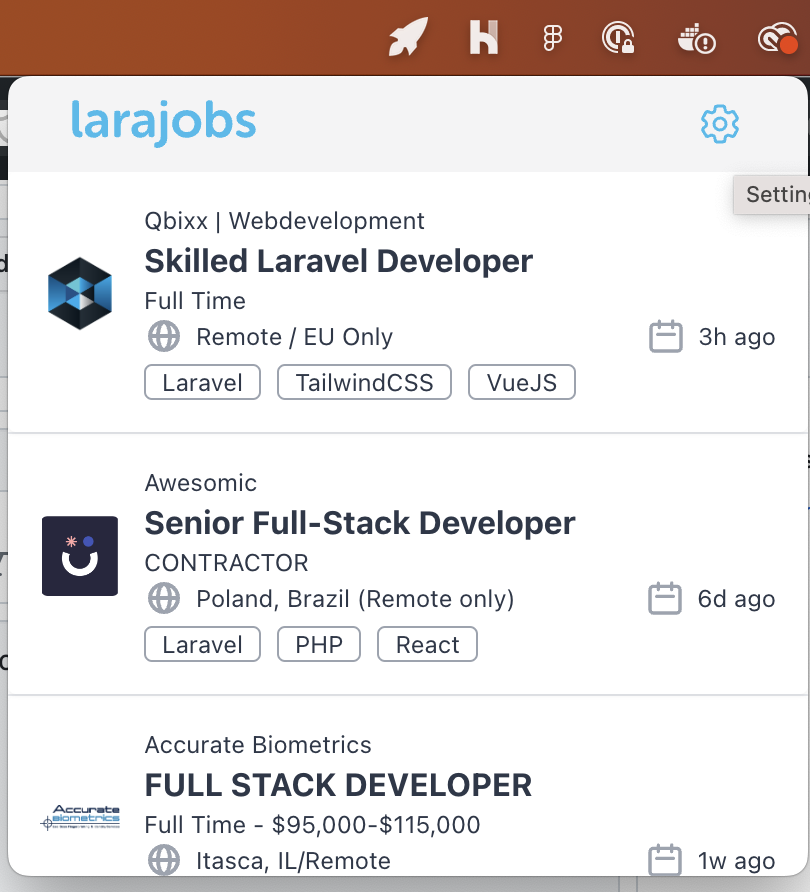Click the Qbixx hexagon company logo
This screenshot has height=892, width=810.
(x=80, y=293)
